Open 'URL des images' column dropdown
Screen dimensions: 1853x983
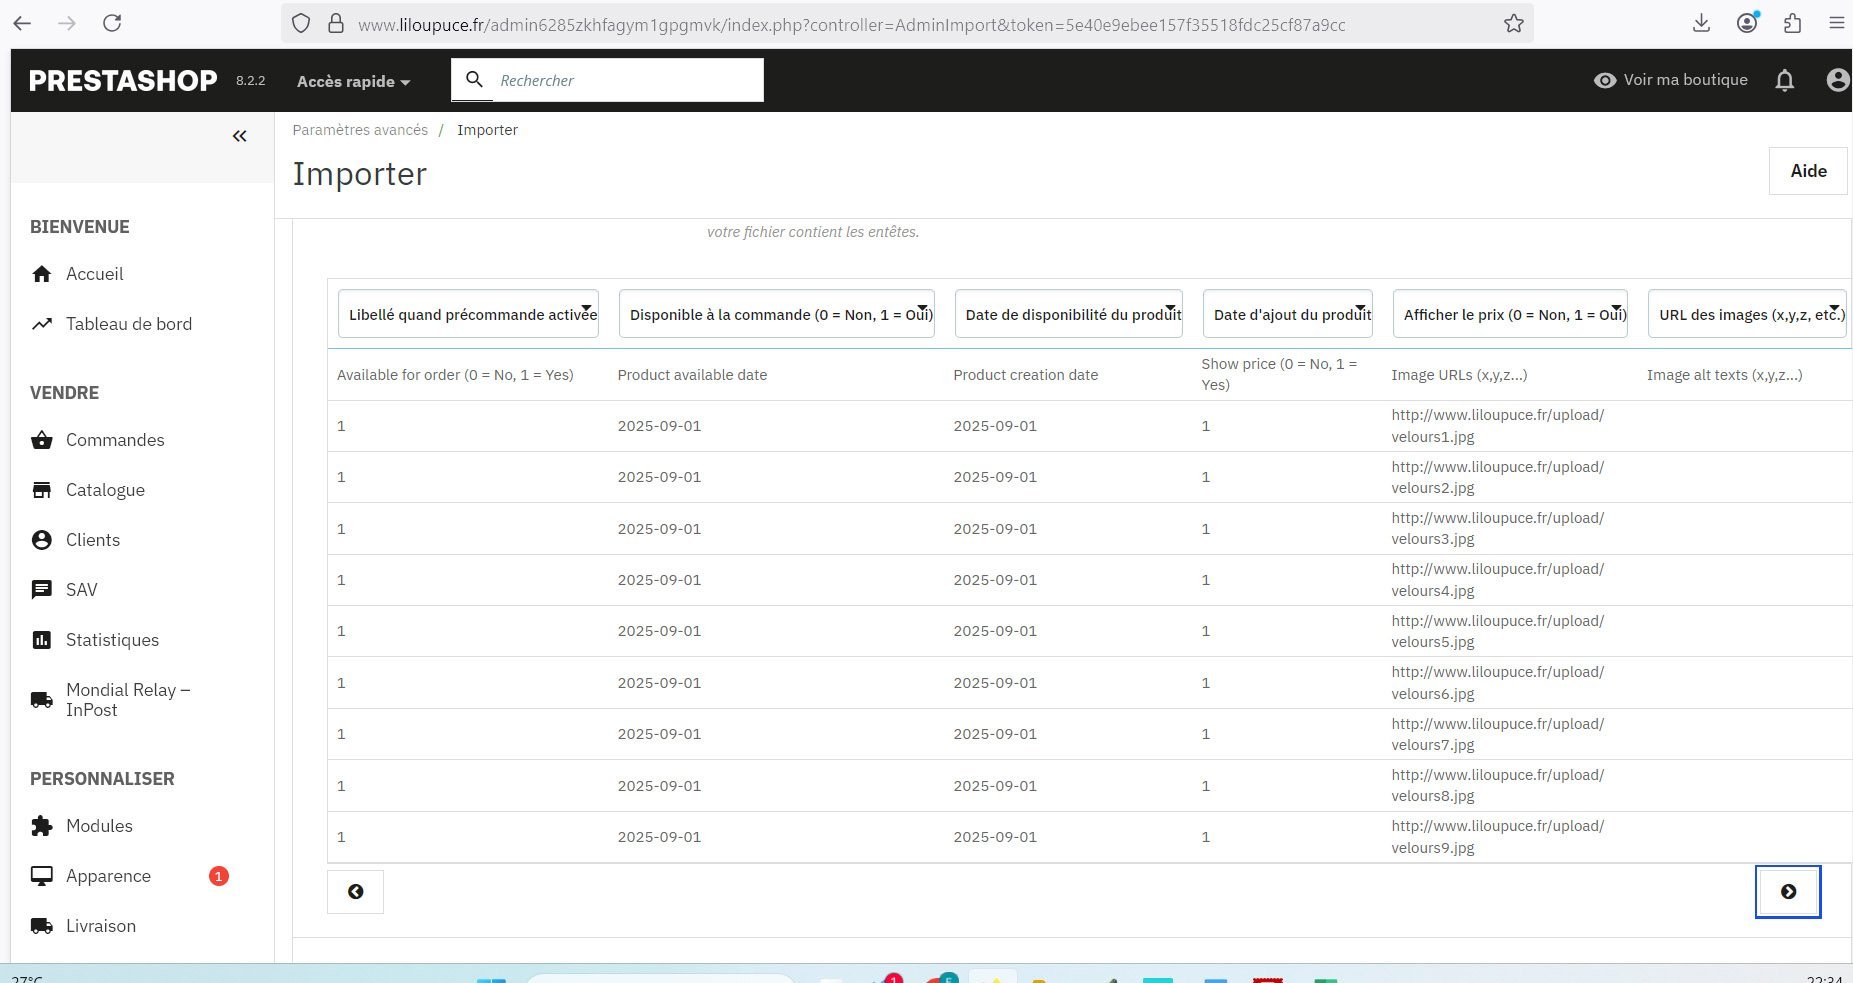coord(1747,314)
